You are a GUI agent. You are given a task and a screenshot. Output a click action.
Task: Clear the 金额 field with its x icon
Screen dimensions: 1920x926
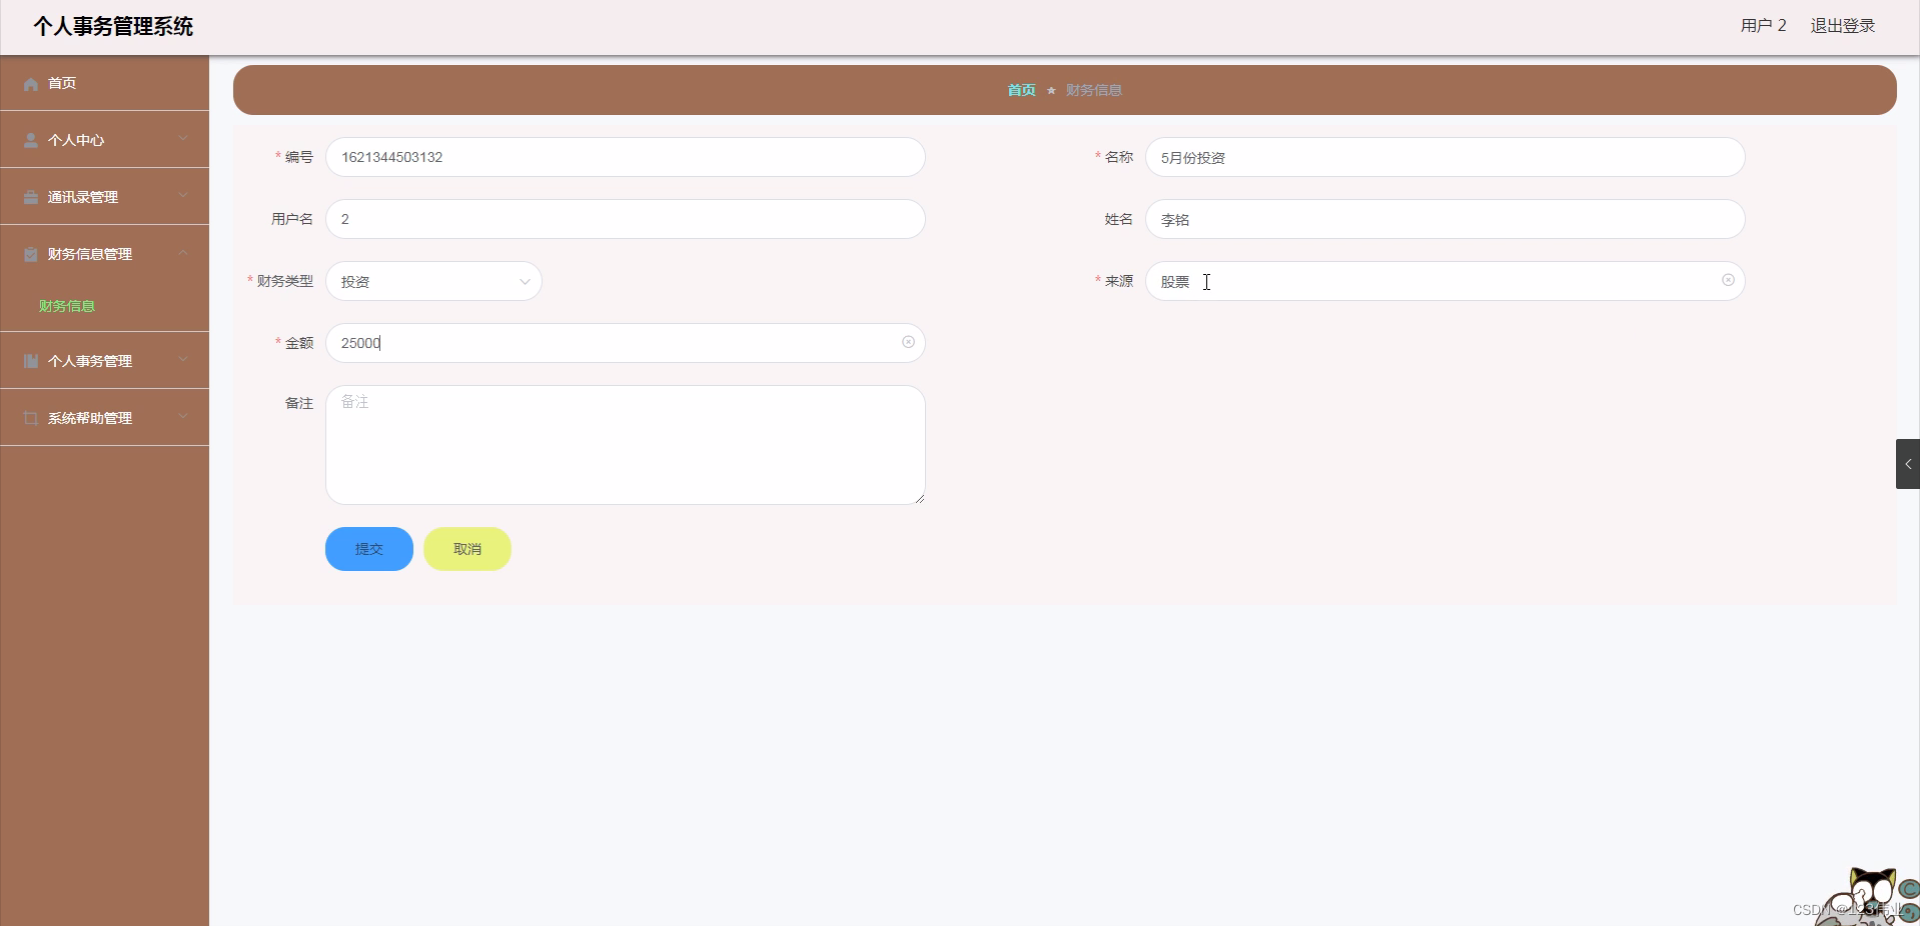tap(908, 343)
